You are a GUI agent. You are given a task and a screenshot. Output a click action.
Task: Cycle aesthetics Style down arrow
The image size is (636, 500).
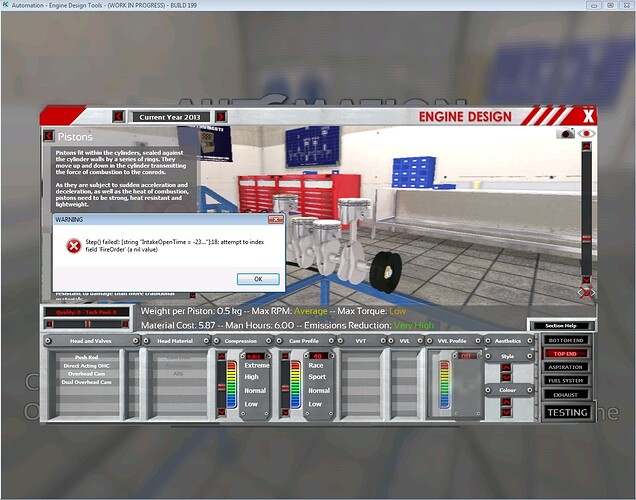pos(506,378)
